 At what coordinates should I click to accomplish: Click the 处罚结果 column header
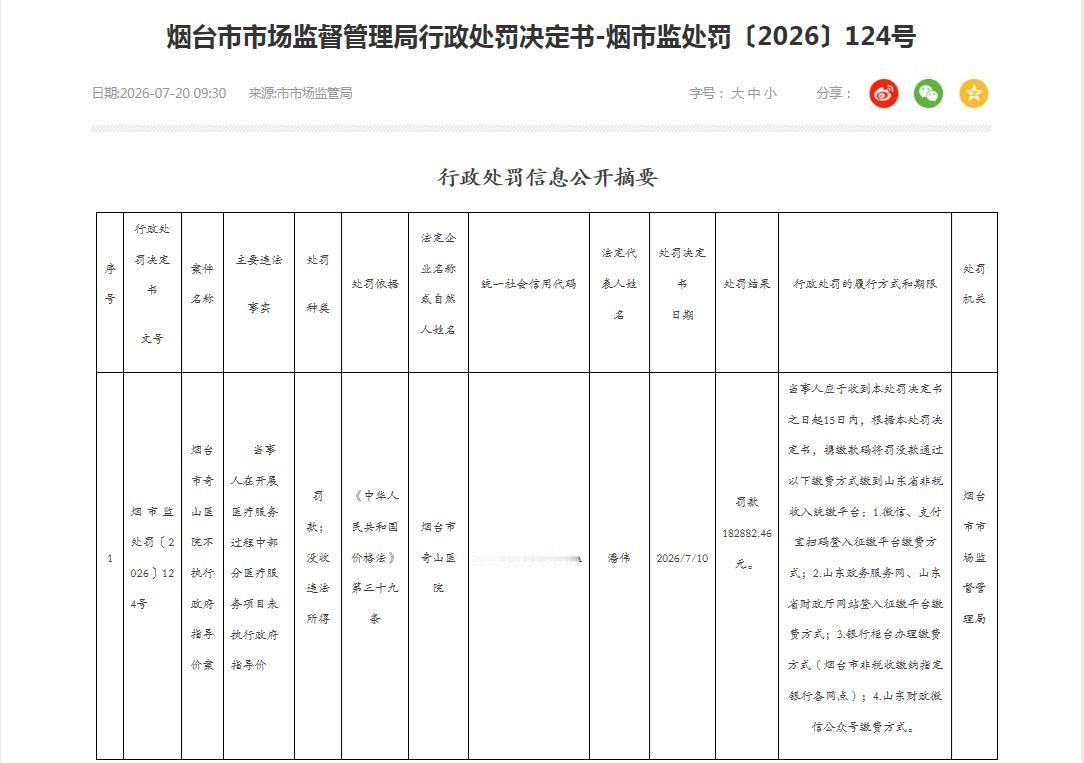pos(747,292)
